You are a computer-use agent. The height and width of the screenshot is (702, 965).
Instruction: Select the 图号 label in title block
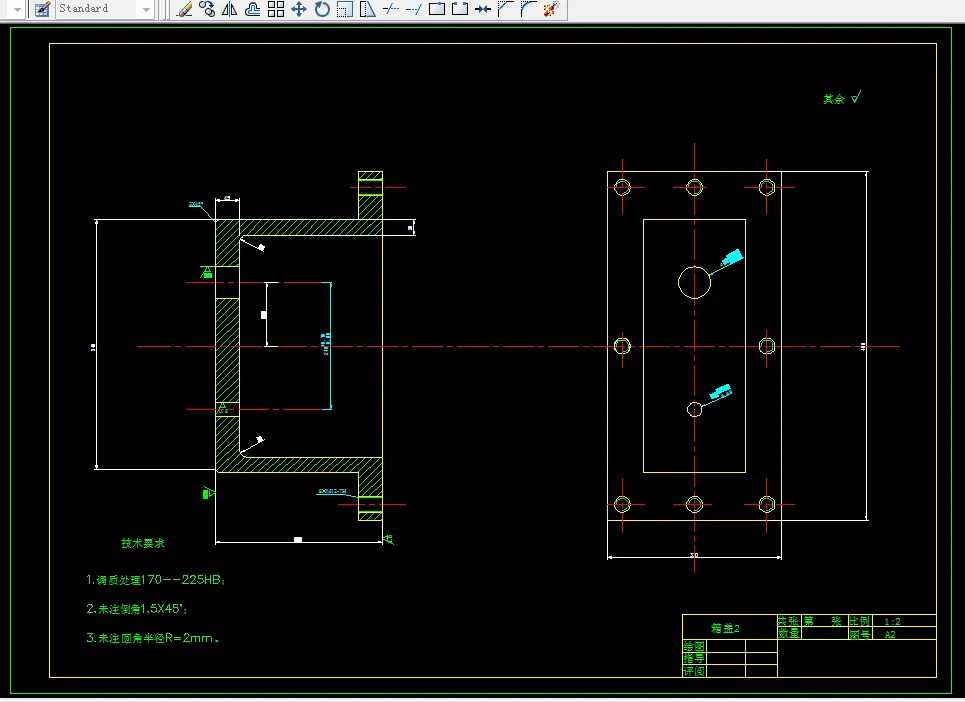859,634
